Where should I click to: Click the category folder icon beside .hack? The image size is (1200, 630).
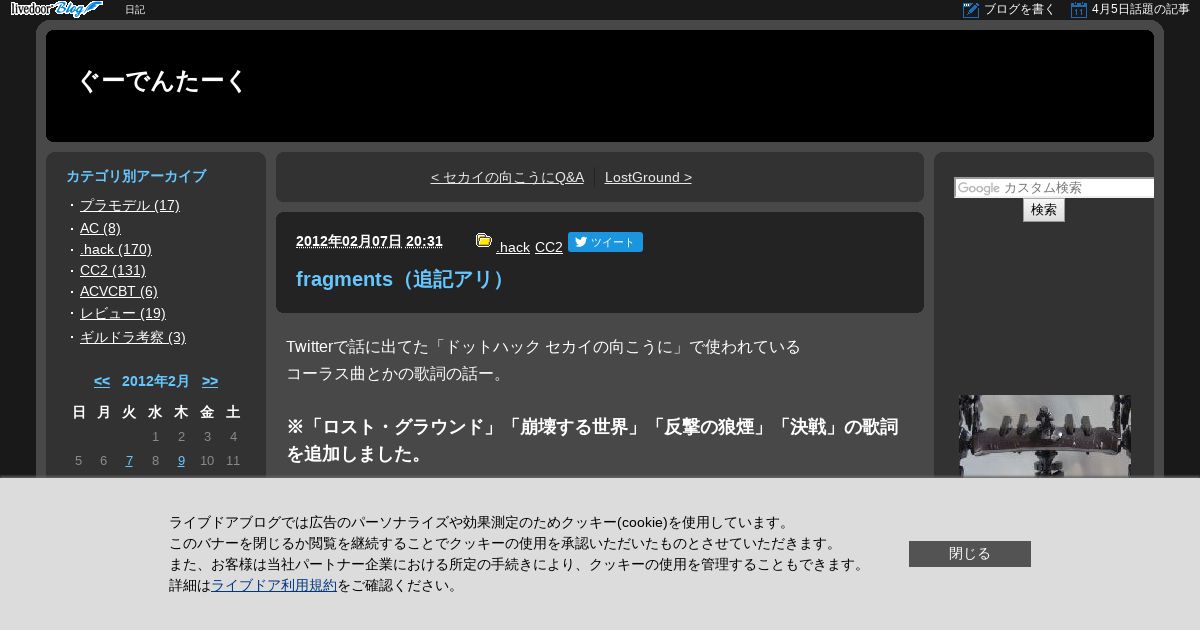[x=484, y=240]
